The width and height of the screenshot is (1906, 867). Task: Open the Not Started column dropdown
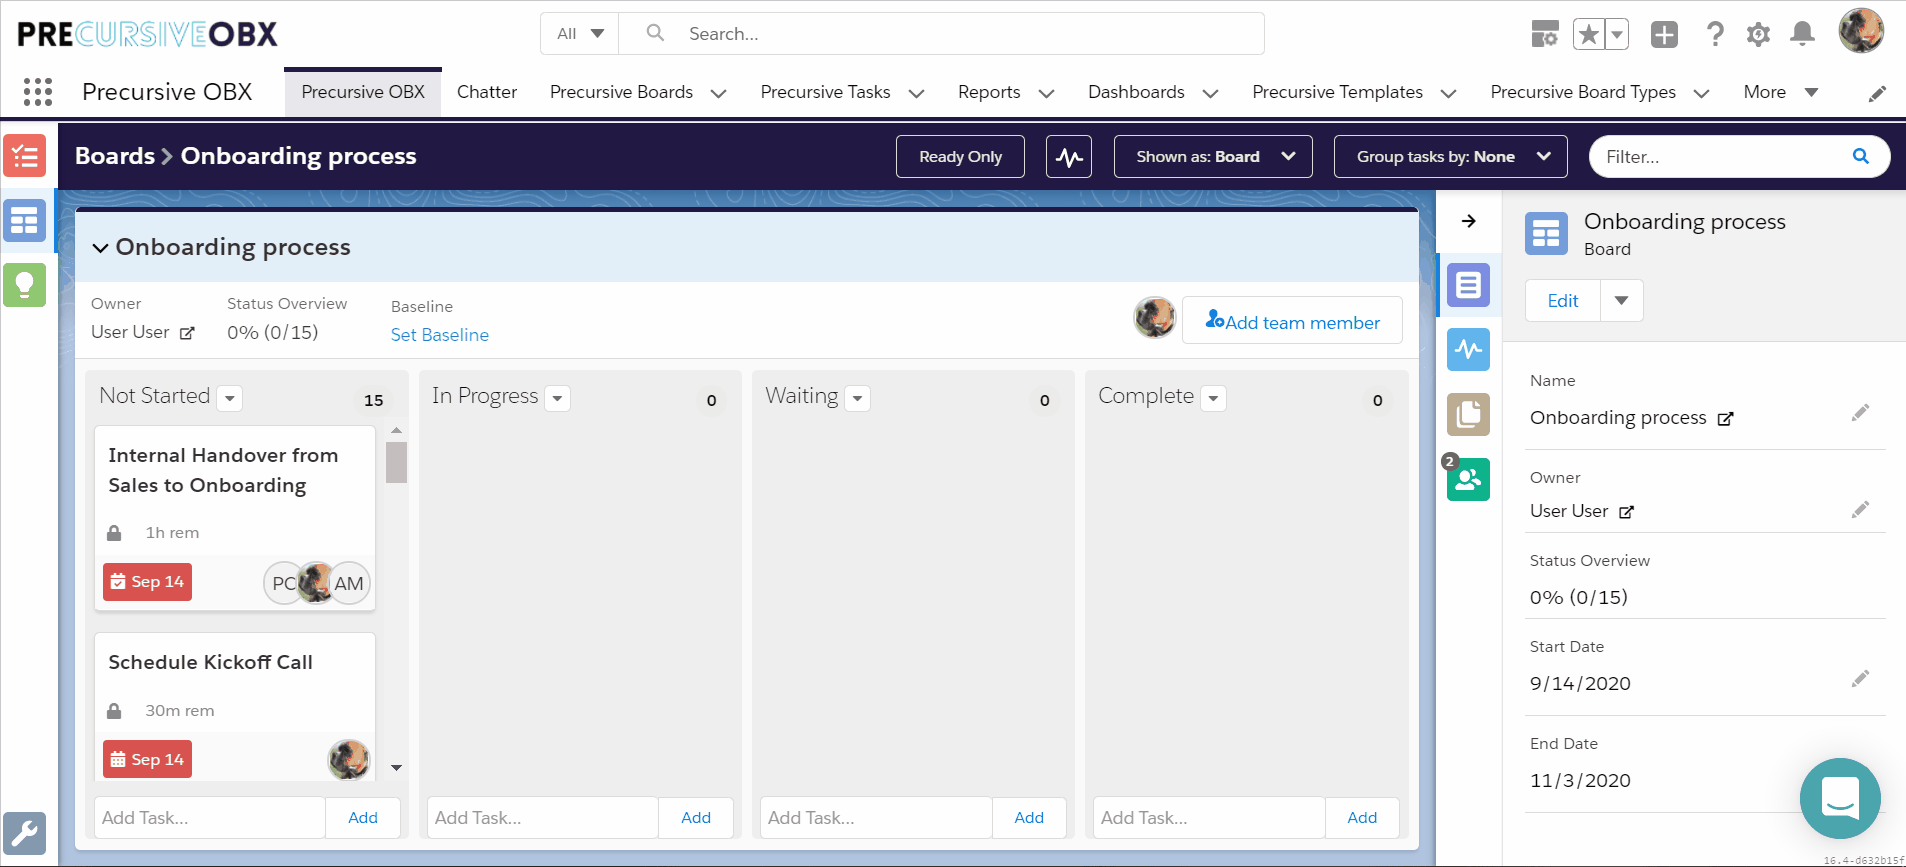pyautogui.click(x=230, y=398)
